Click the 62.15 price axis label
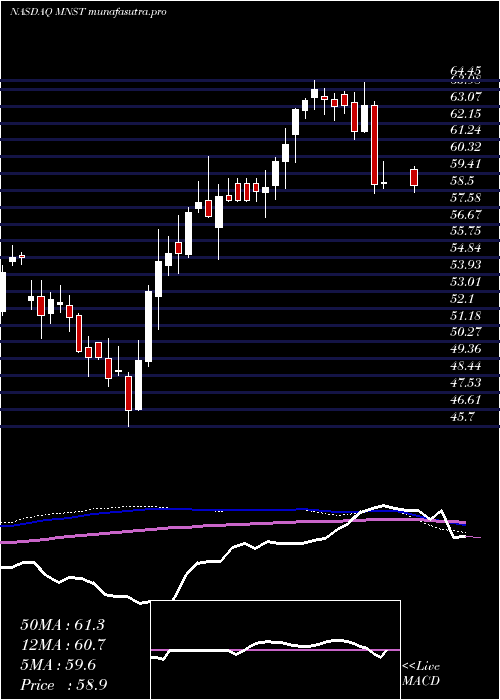This screenshot has width=500, height=700. click(x=466, y=113)
